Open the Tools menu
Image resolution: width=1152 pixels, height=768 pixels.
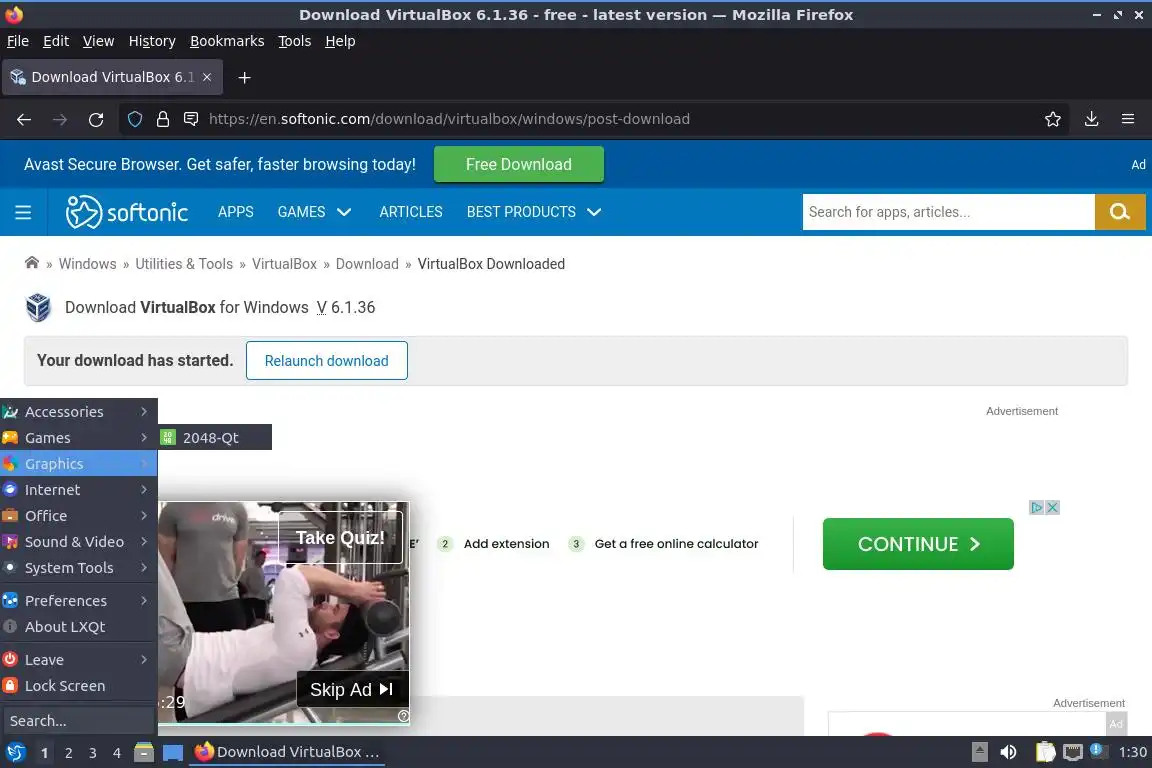[295, 41]
